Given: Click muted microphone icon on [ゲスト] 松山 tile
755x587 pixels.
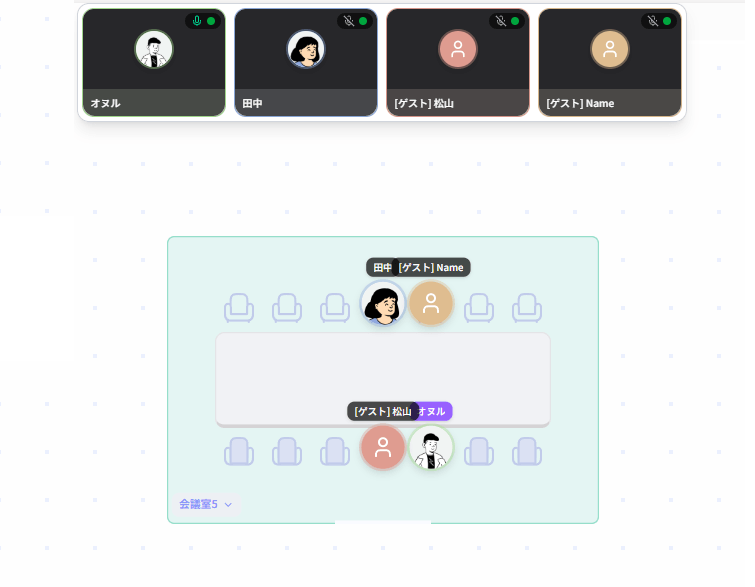Looking at the screenshot, I should click(501, 21).
